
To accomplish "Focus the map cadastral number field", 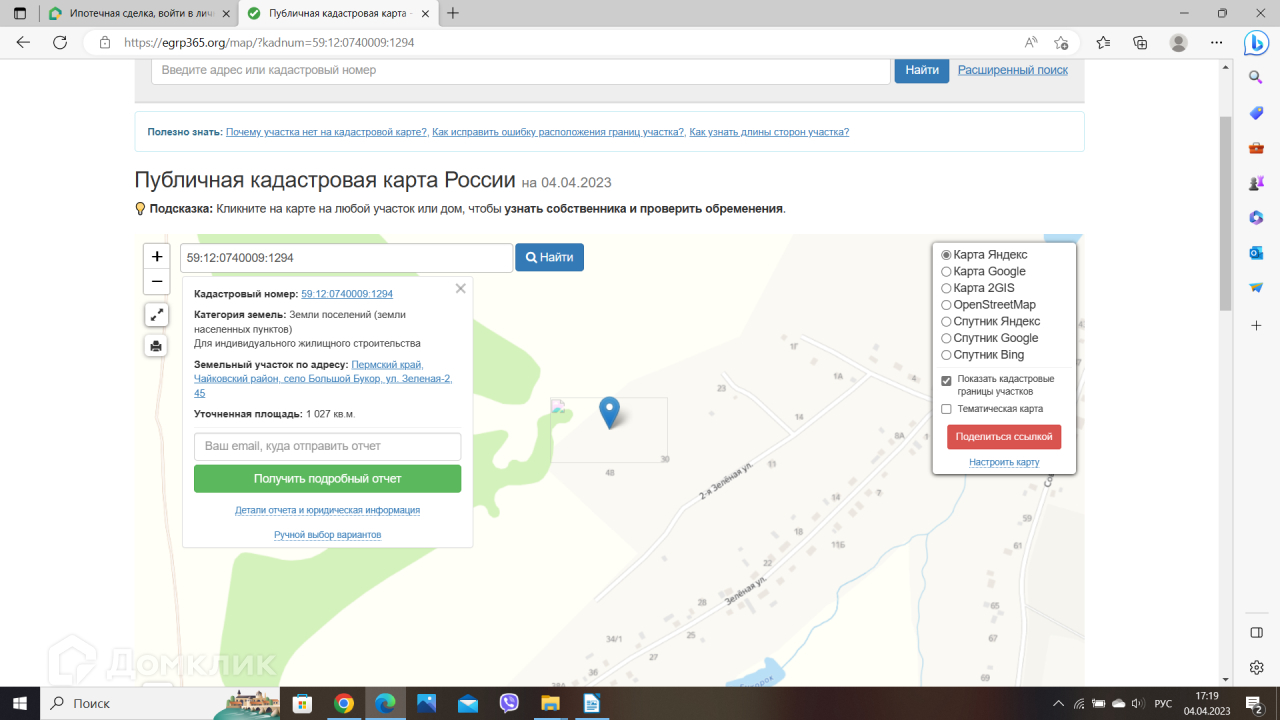I will pyautogui.click(x=346, y=257).
